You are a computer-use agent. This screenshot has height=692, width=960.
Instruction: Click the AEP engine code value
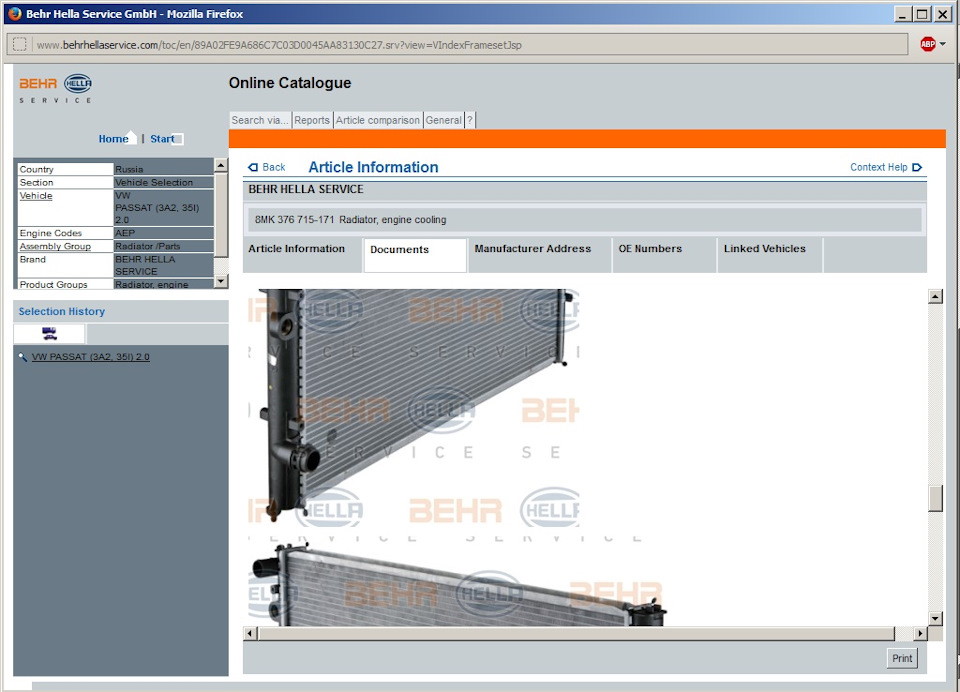coord(125,233)
